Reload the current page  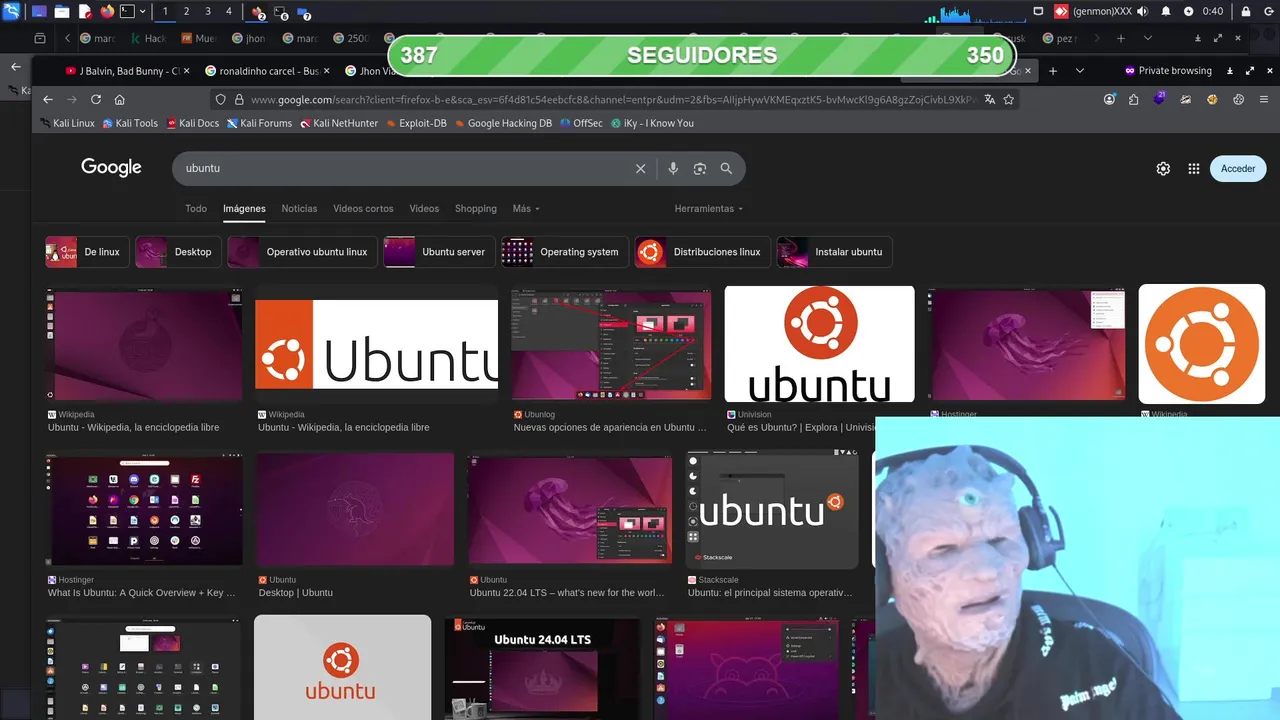pyautogui.click(x=96, y=99)
